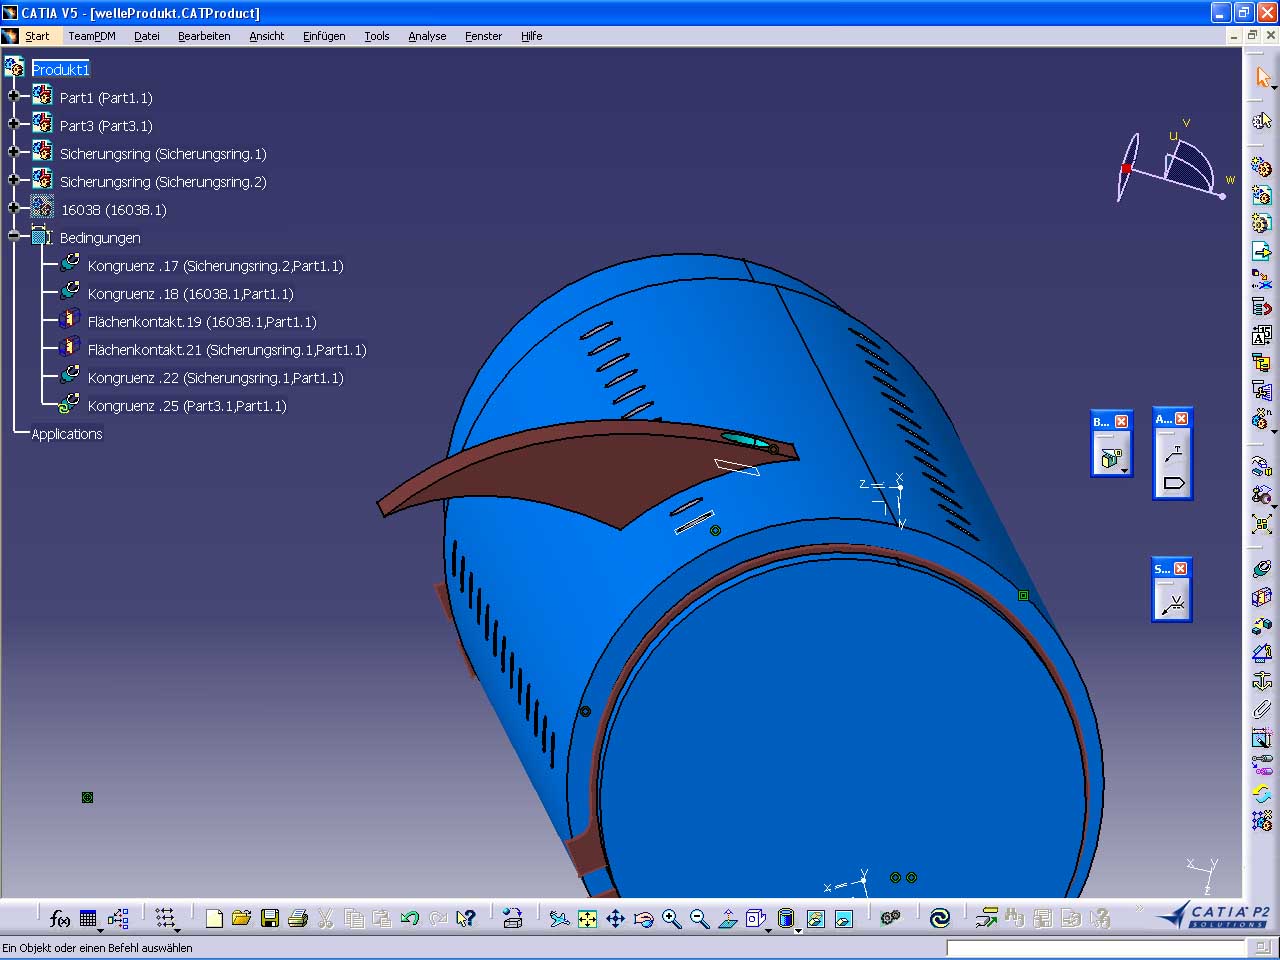Select Flächenkontakt.19 constraint in tree

[x=202, y=322]
